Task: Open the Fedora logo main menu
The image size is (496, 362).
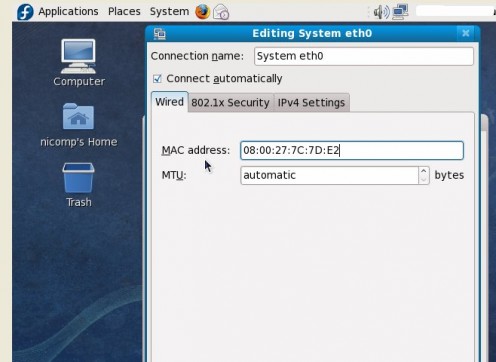Action: tap(25, 11)
